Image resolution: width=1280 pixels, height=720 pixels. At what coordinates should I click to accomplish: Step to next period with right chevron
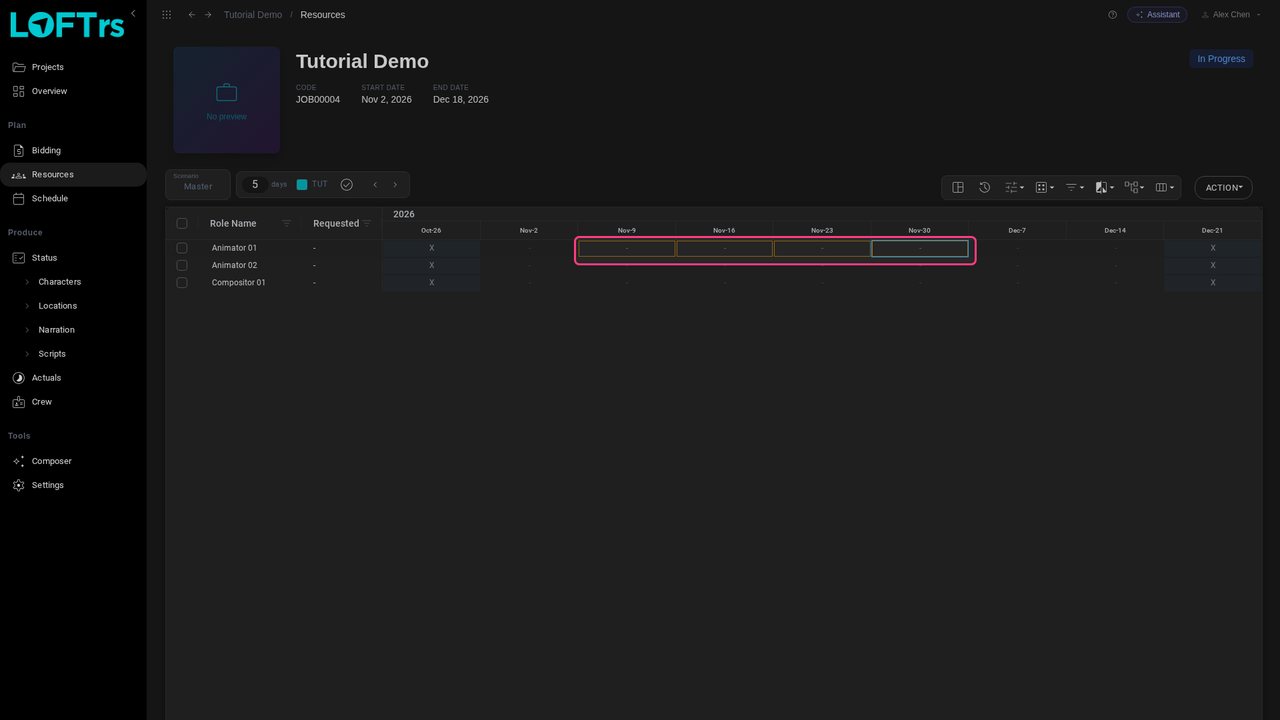pyautogui.click(x=395, y=185)
